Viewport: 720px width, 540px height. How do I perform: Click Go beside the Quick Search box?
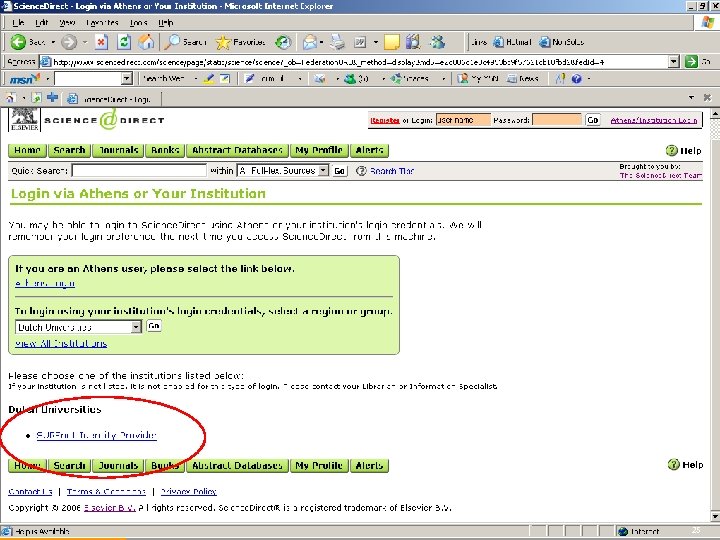pos(339,171)
